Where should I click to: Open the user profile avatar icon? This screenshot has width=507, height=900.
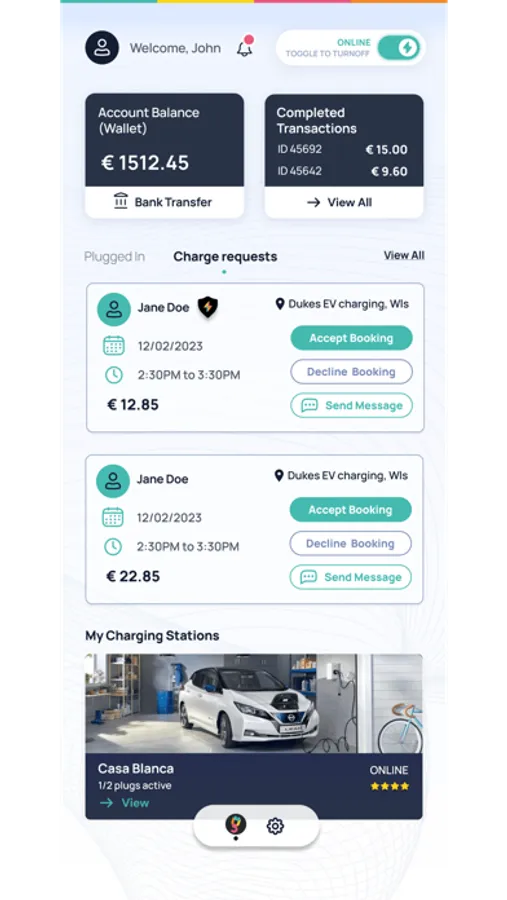102,48
